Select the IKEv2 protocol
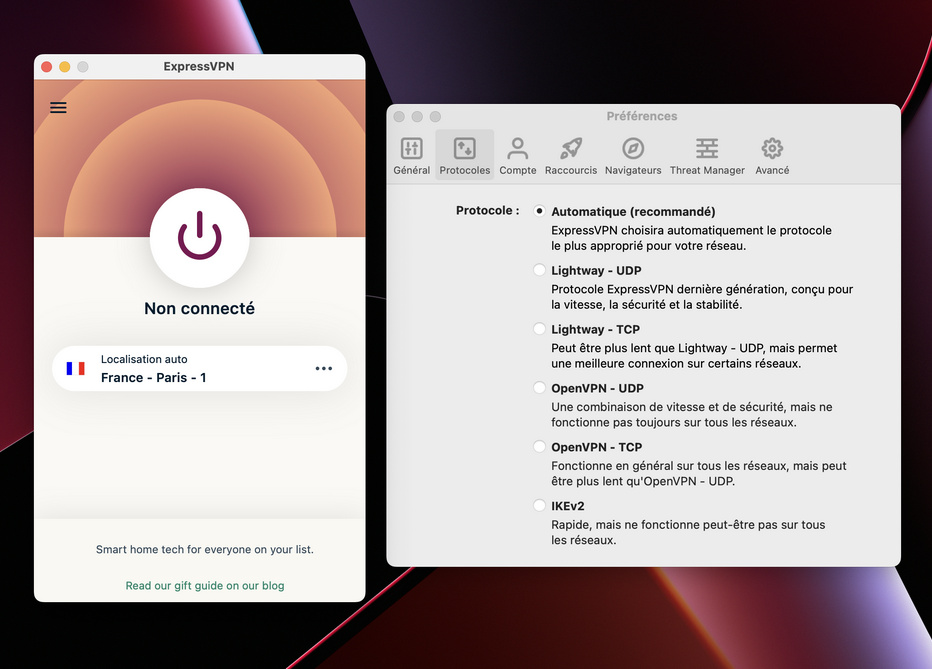932x669 pixels. 539,505
